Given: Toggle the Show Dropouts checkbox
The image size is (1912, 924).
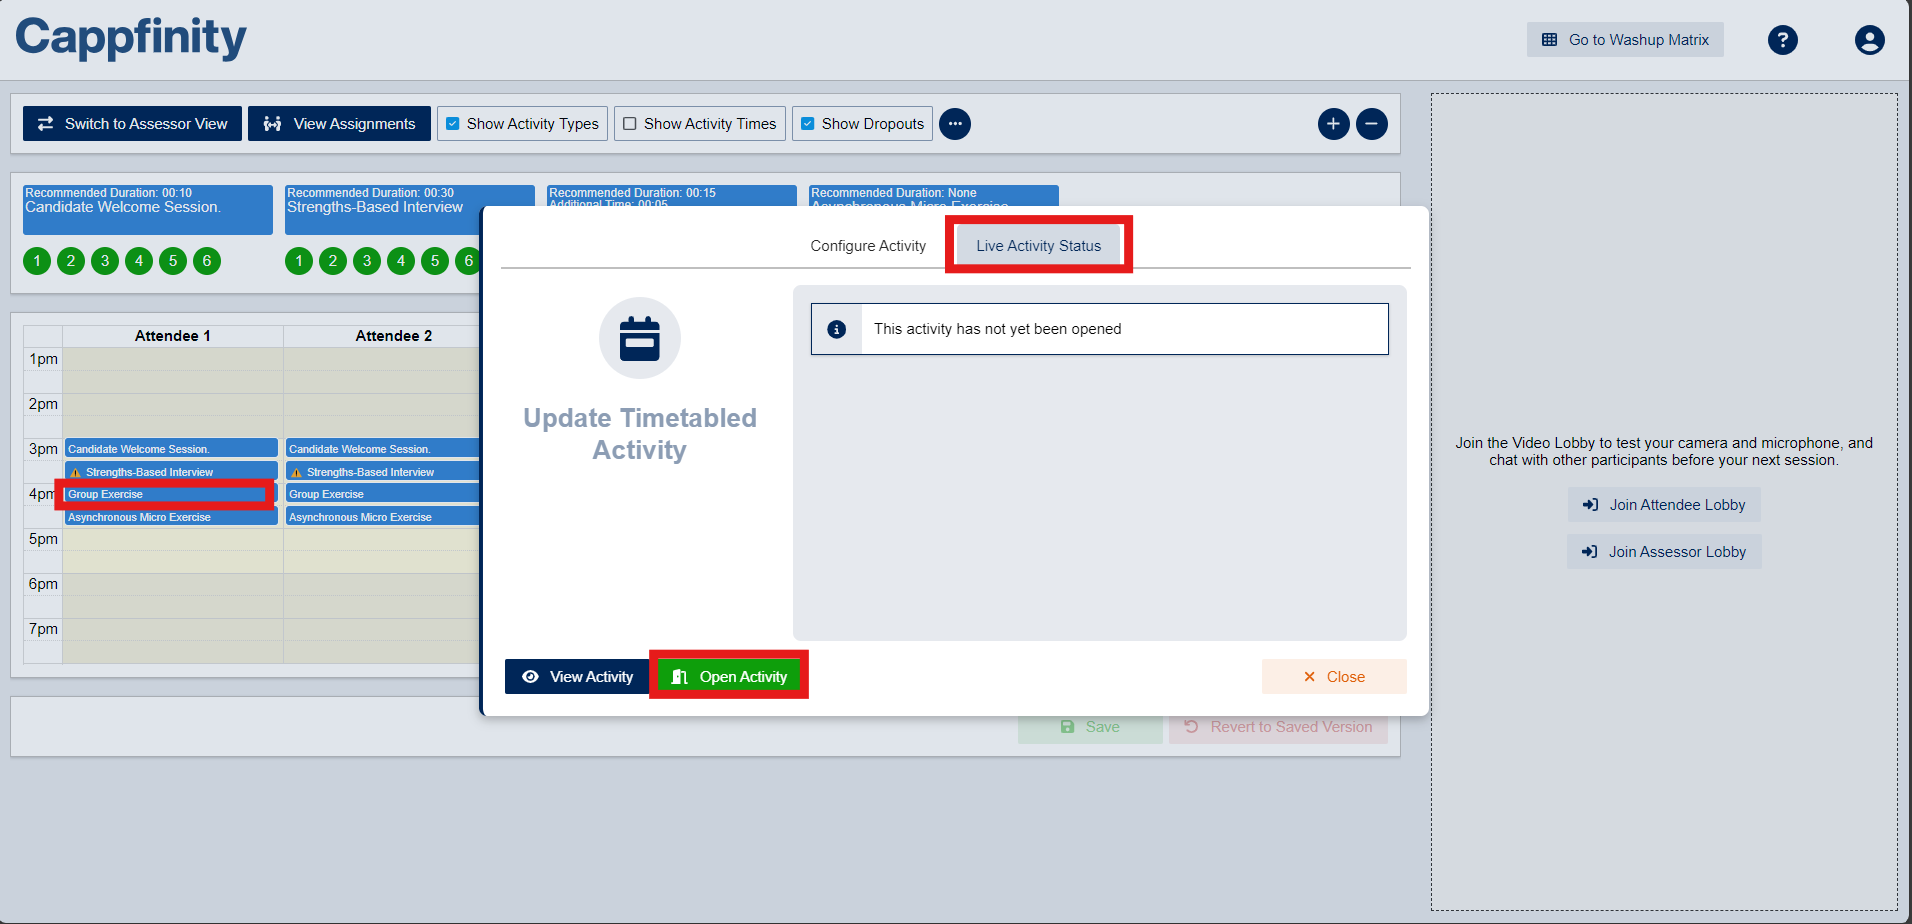Looking at the screenshot, I should (808, 124).
